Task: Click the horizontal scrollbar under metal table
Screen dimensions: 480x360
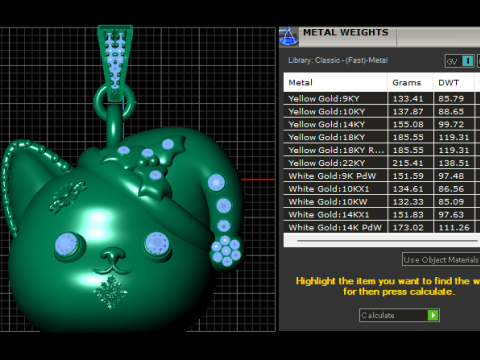Action: click(x=387, y=240)
